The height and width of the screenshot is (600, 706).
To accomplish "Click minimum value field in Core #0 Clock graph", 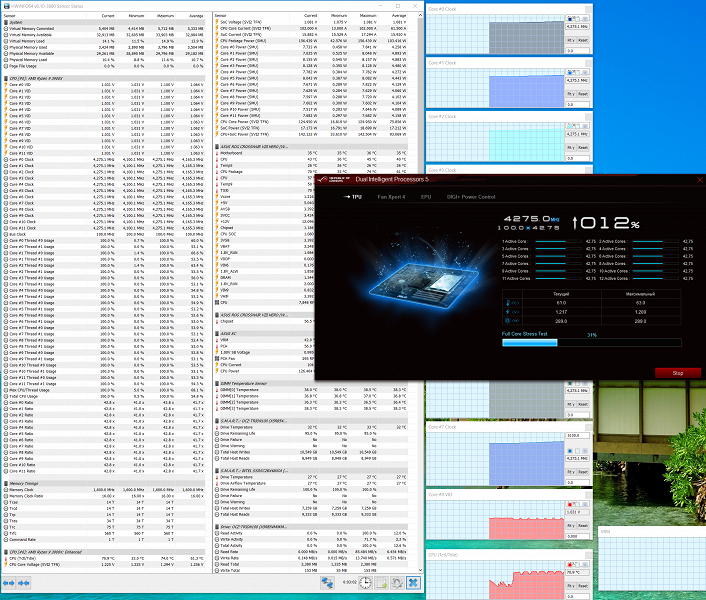I will tap(578, 50).
